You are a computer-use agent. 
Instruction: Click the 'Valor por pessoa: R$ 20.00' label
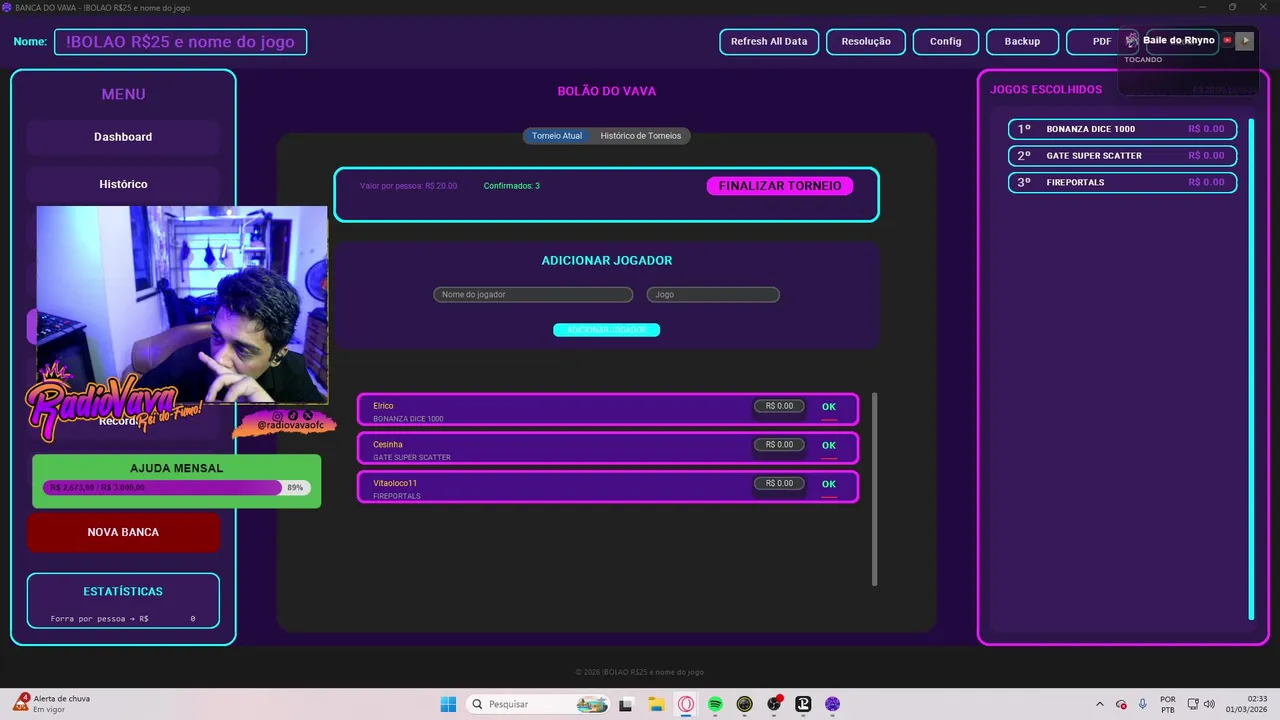click(408, 186)
